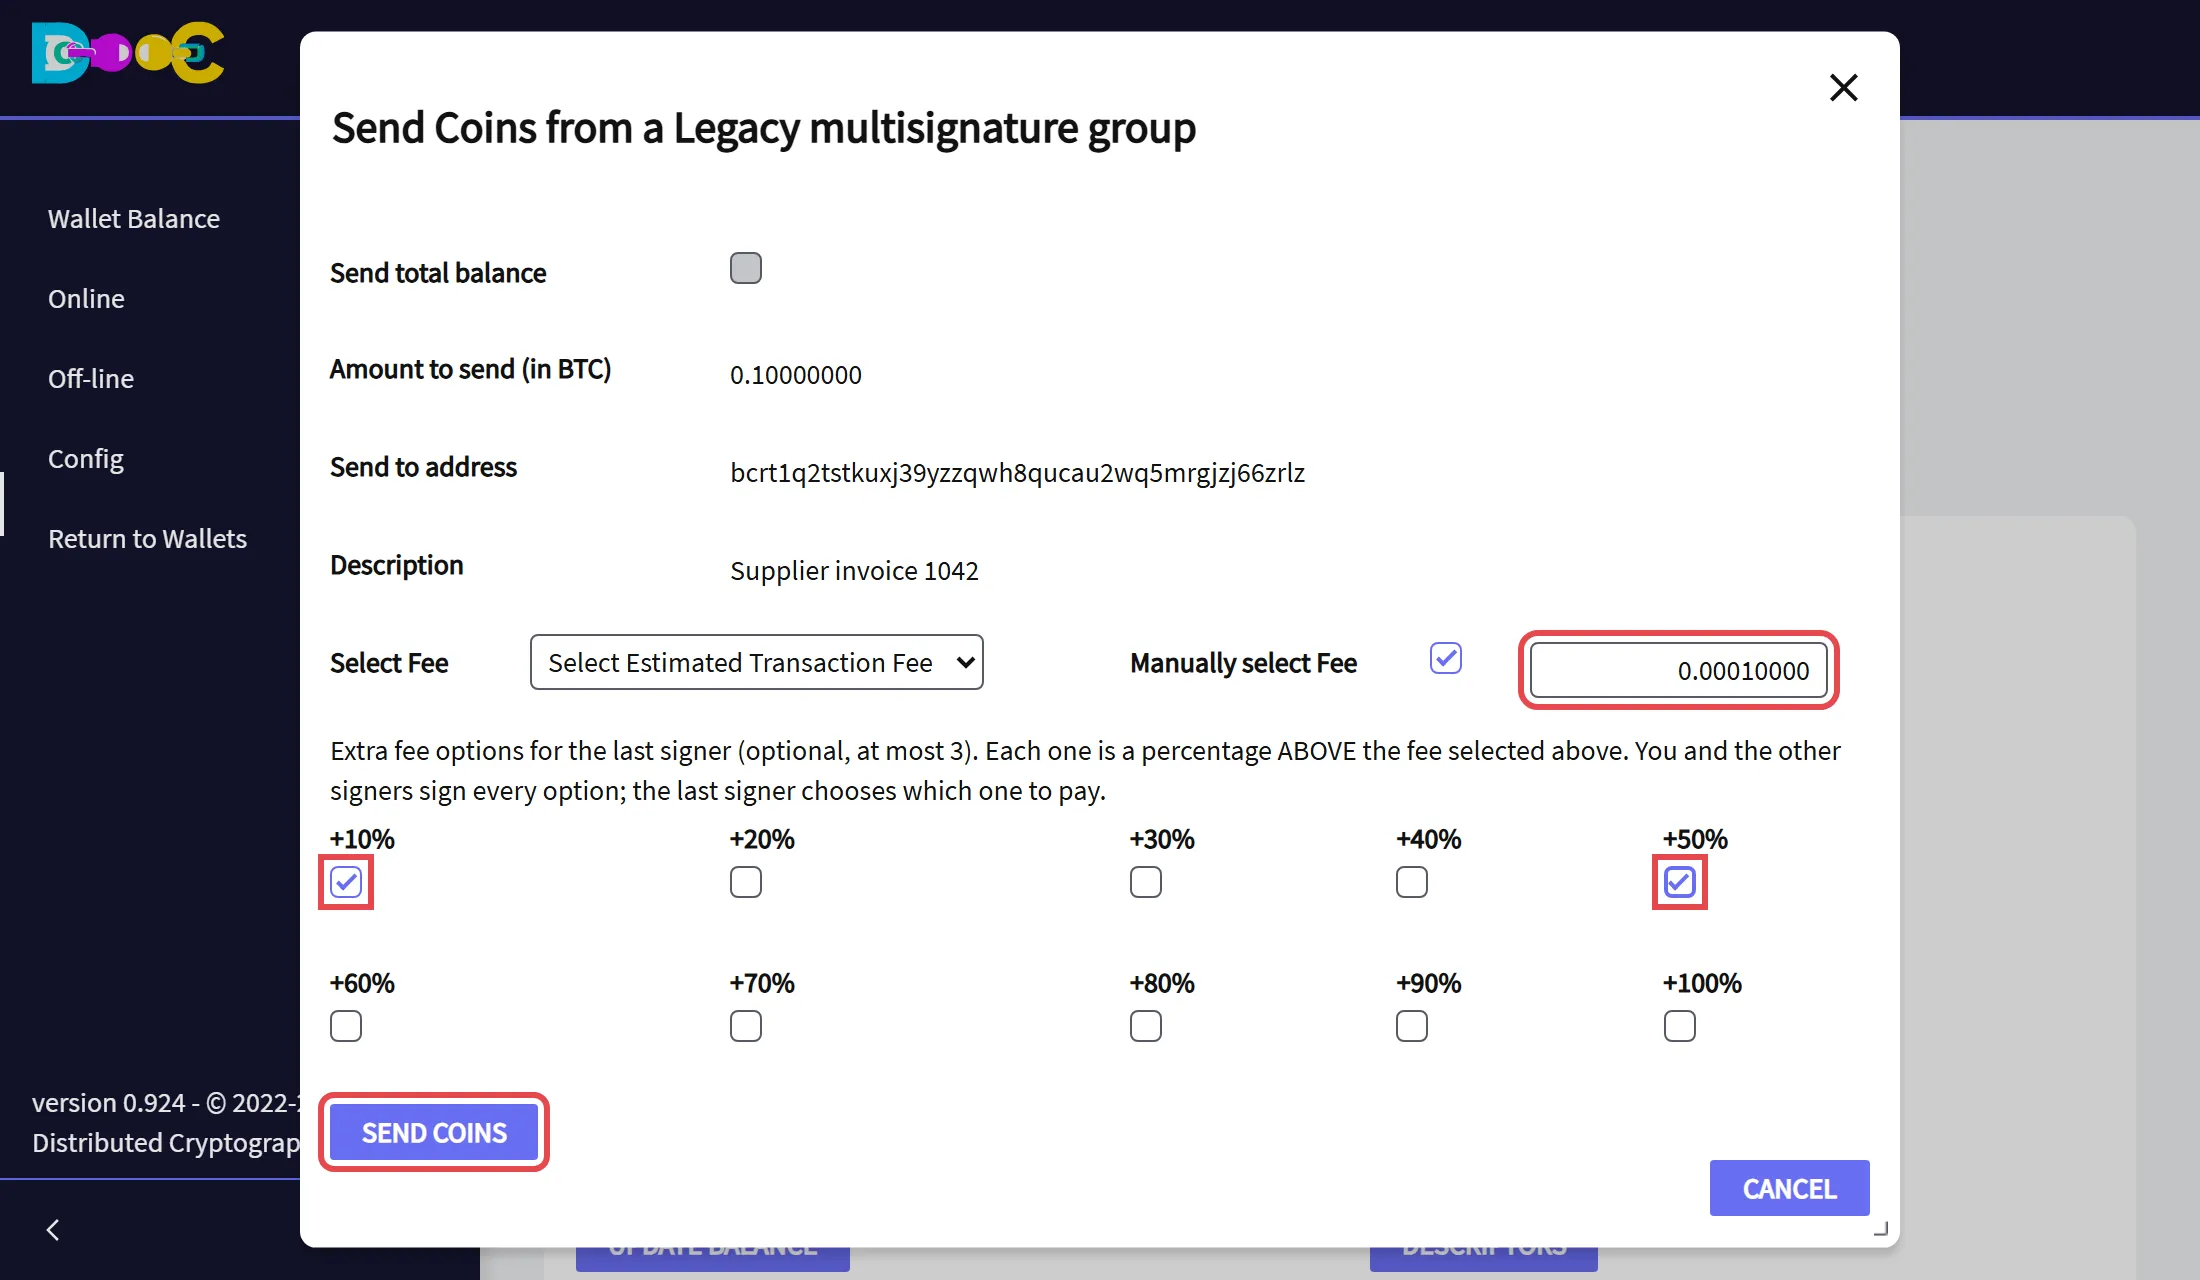Screen dimensions: 2200x1280
Task: Enable the +70% extra fee option
Action: pyautogui.click(x=746, y=1026)
